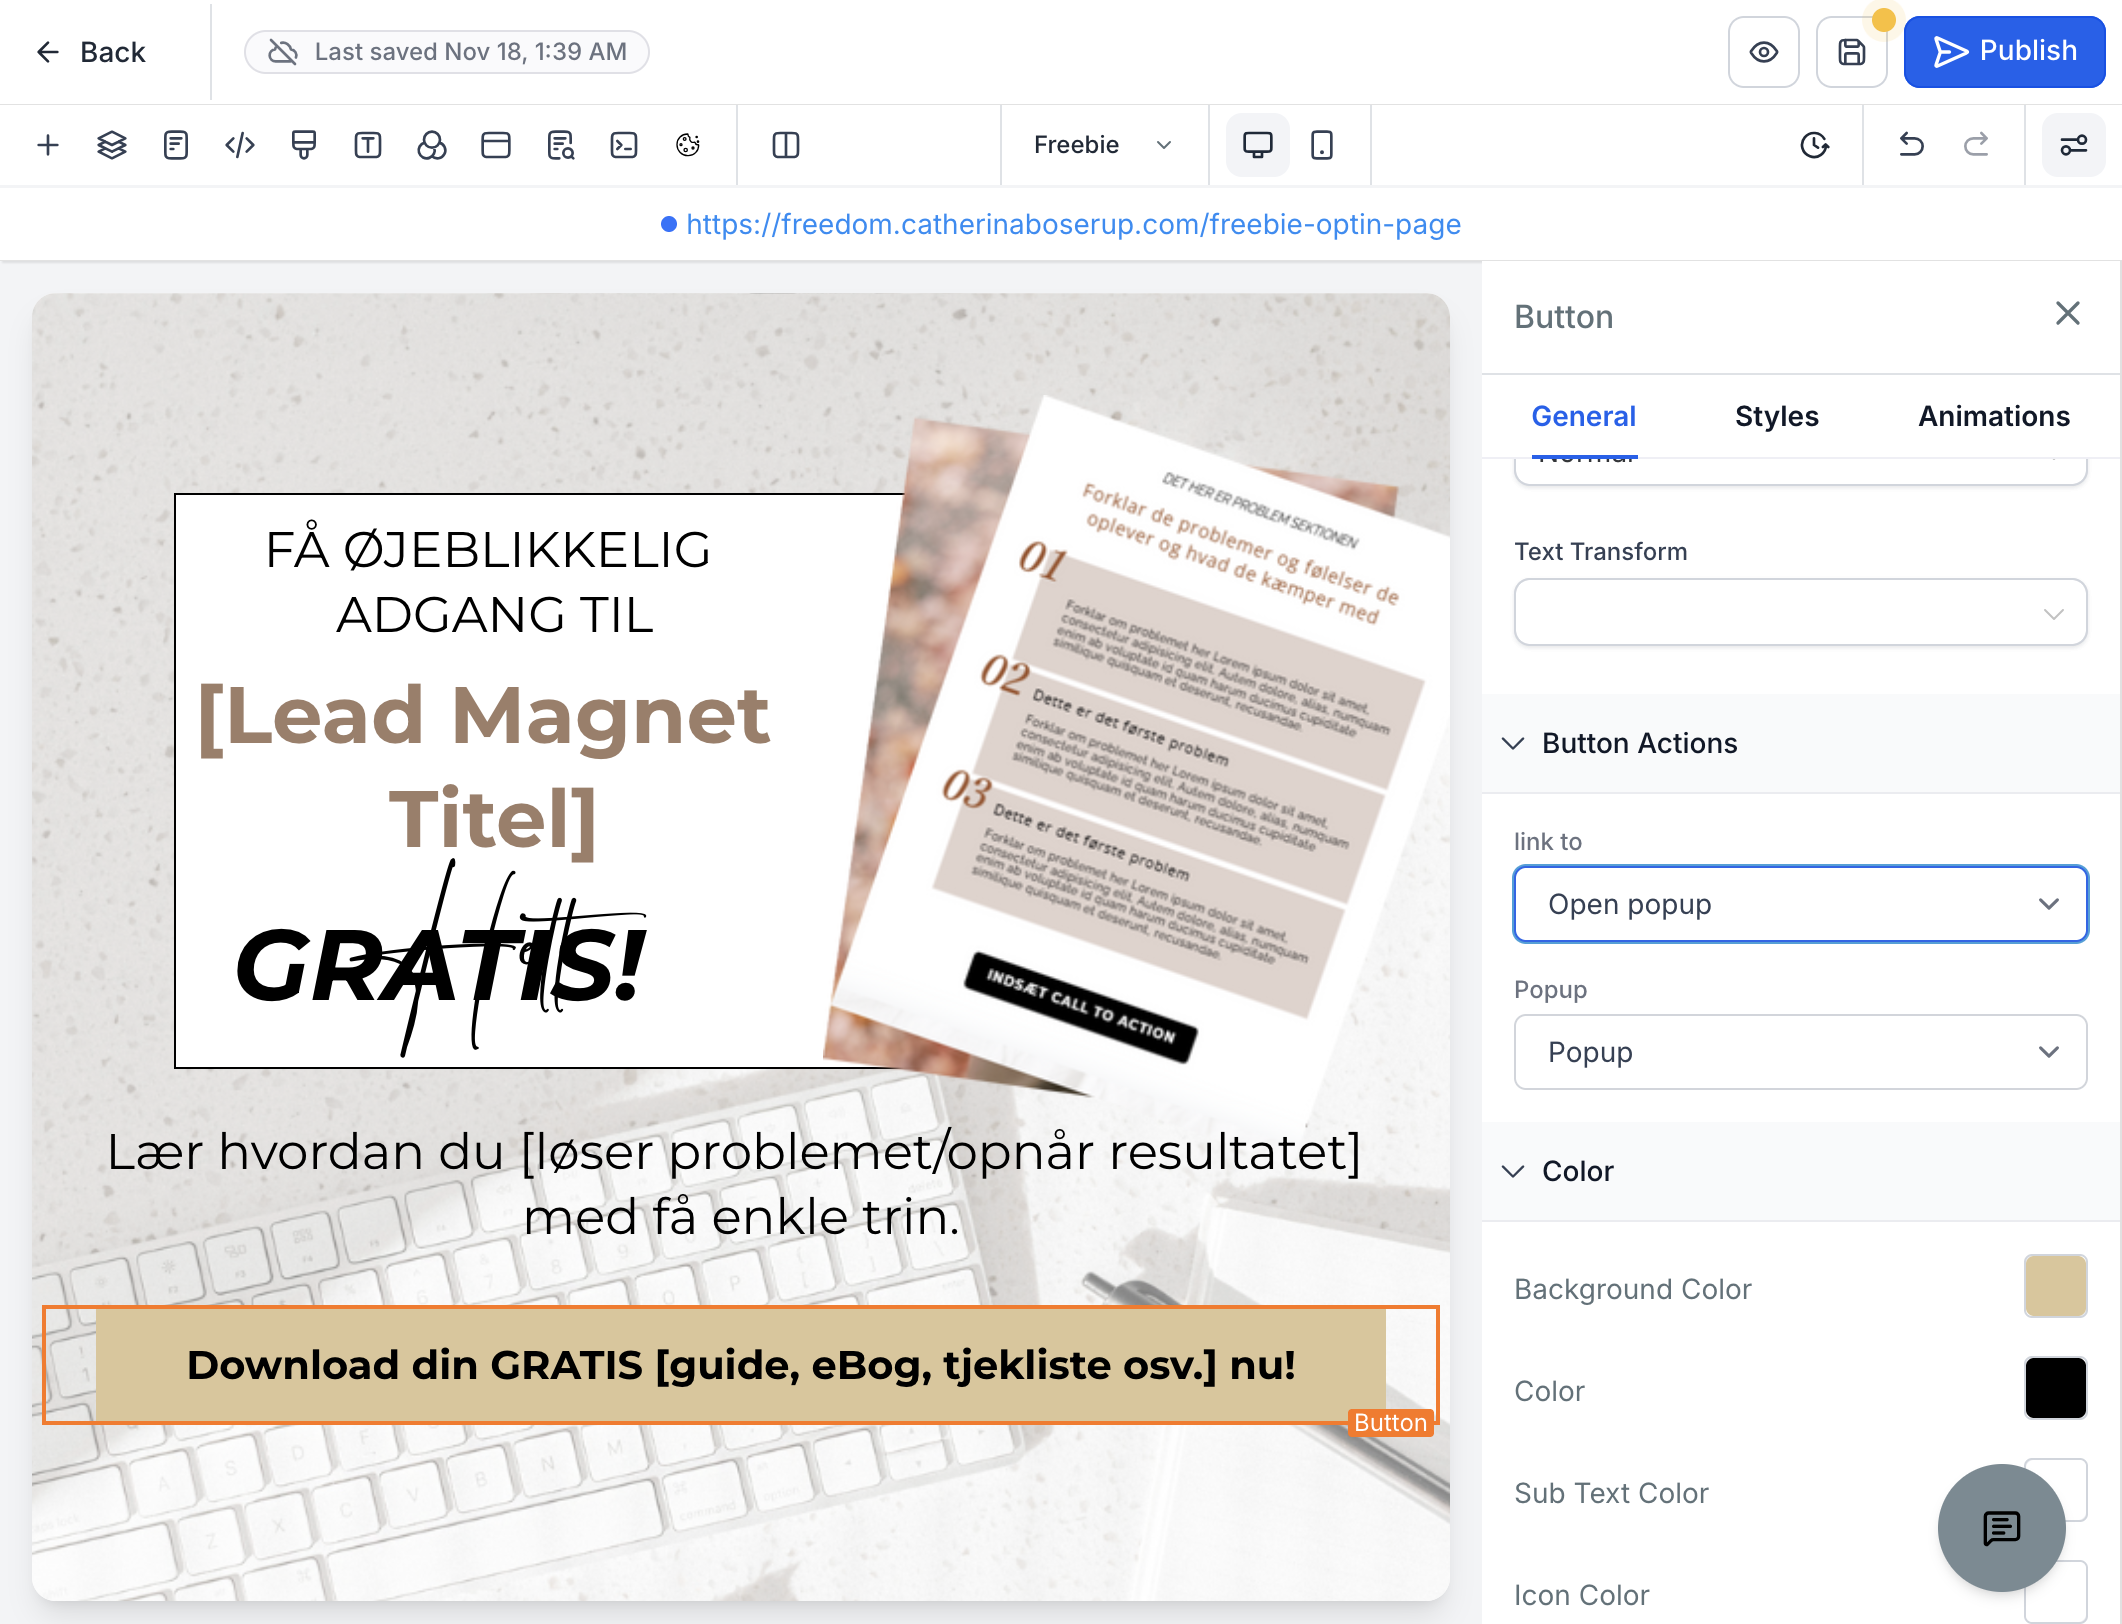Collapse the Color section
This screenshot has width=2122, height=1624.
(1800, 1171)
